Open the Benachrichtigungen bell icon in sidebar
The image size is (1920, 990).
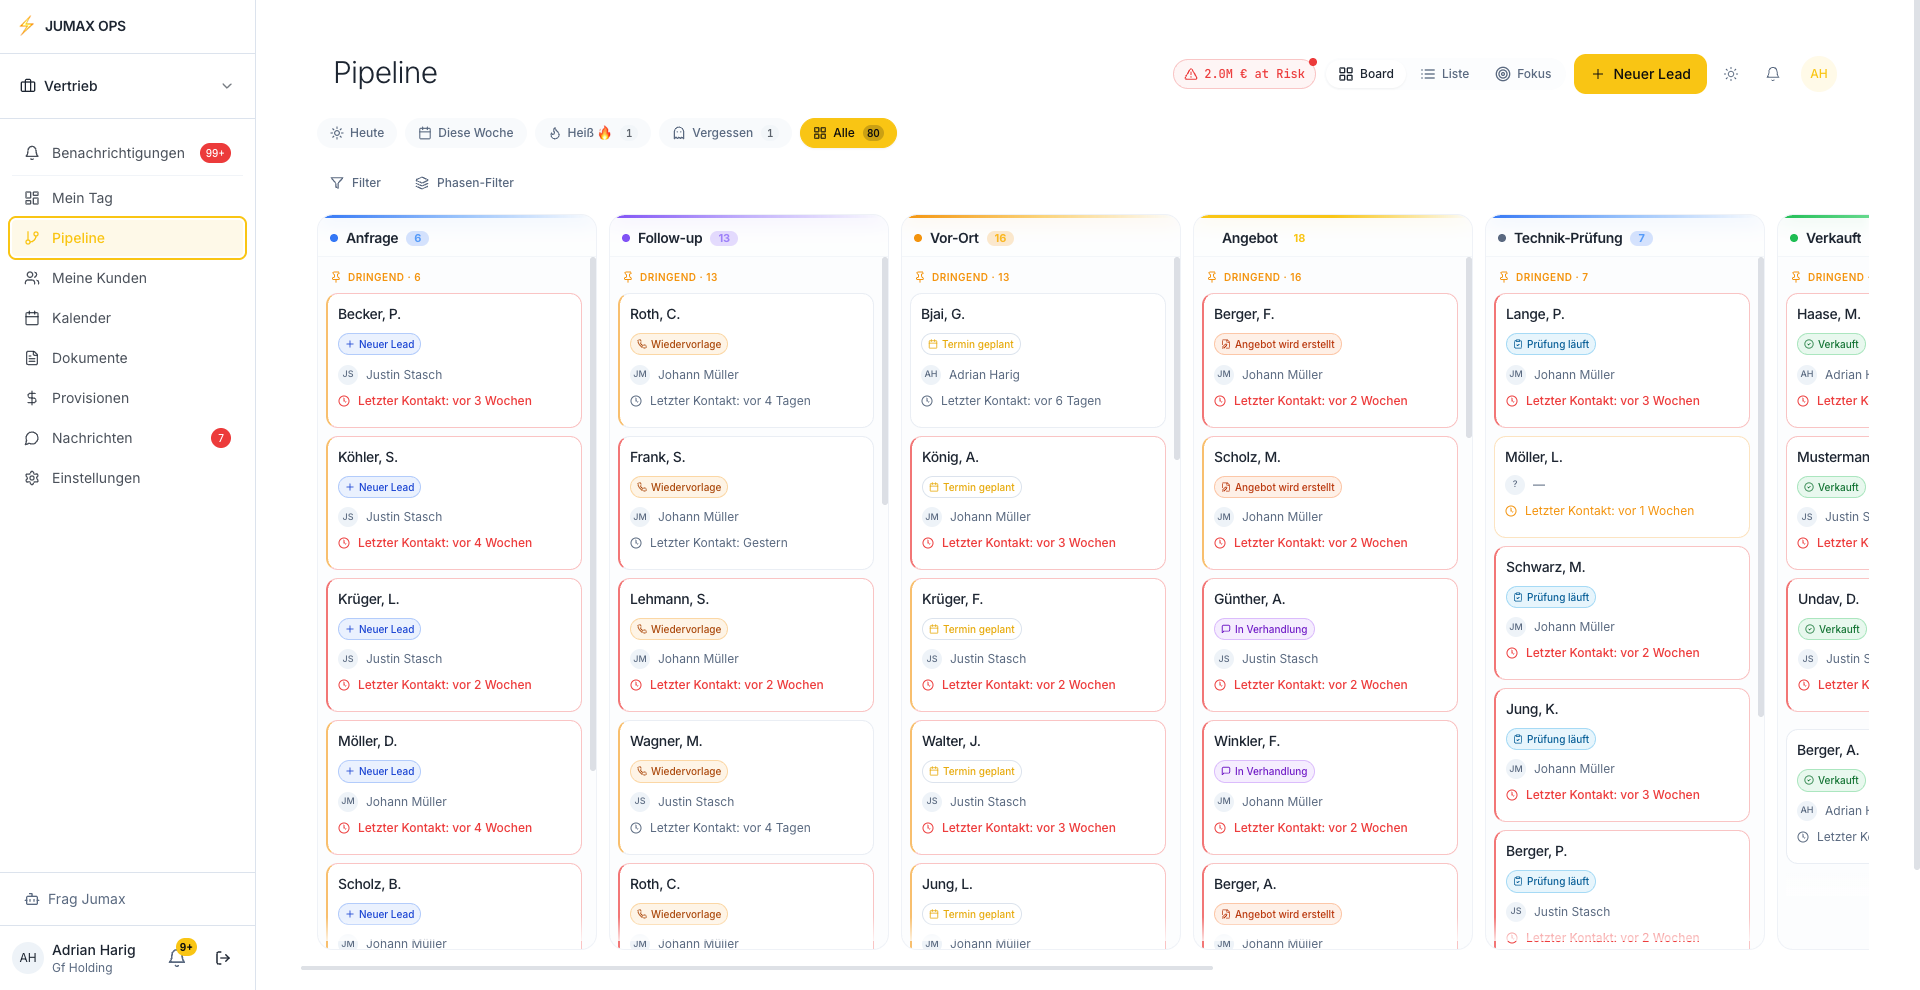point(32,153)
